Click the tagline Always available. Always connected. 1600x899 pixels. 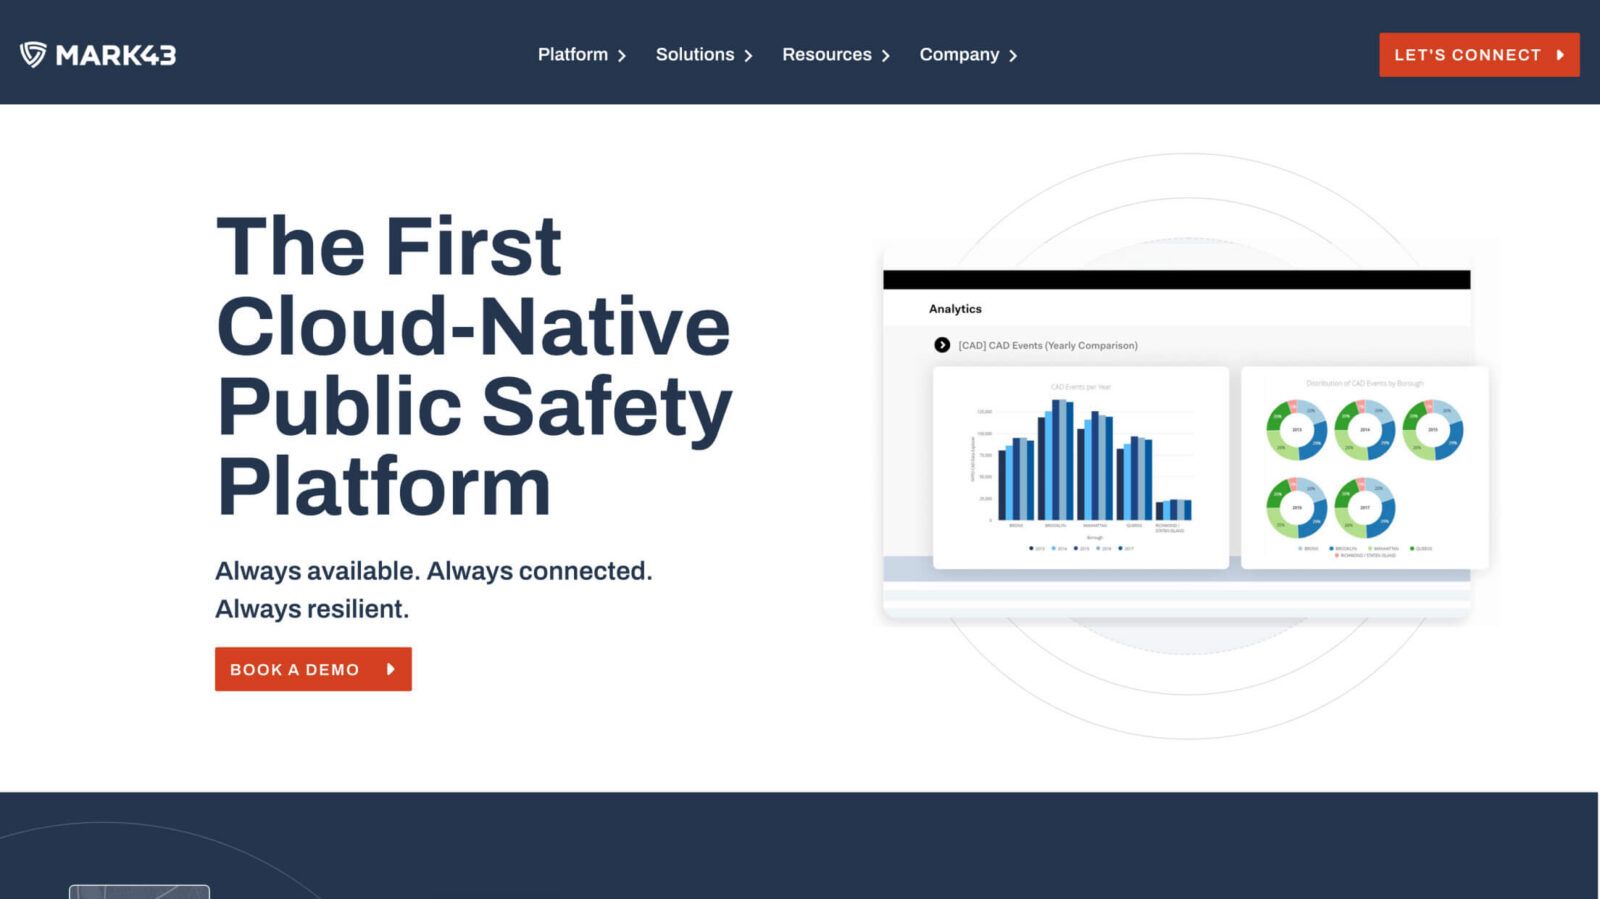434,571
